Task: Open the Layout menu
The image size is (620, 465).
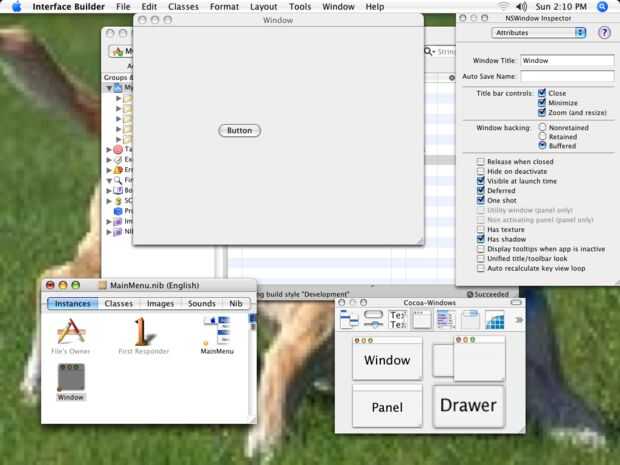Action: coord(264,7)
